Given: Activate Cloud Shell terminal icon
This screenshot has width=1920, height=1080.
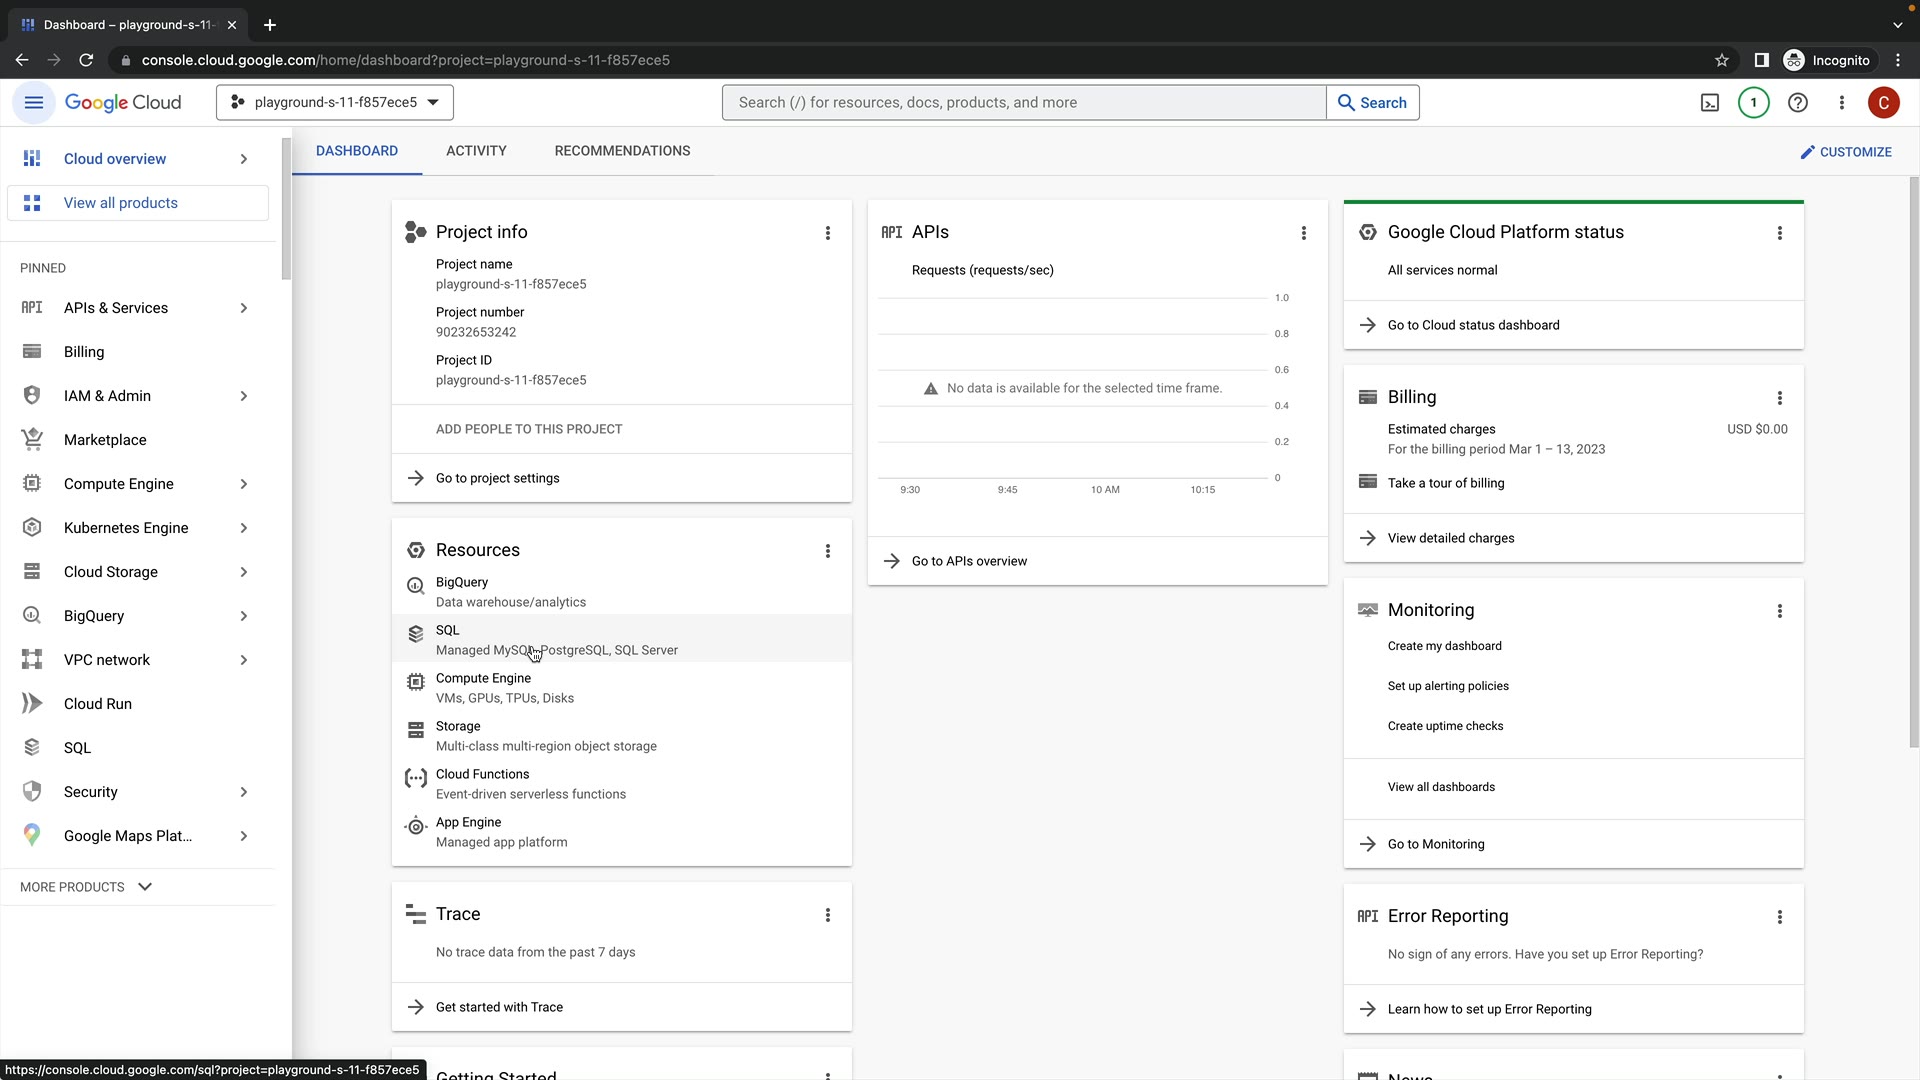Looking at the screenshot, I should [1710, 102].
